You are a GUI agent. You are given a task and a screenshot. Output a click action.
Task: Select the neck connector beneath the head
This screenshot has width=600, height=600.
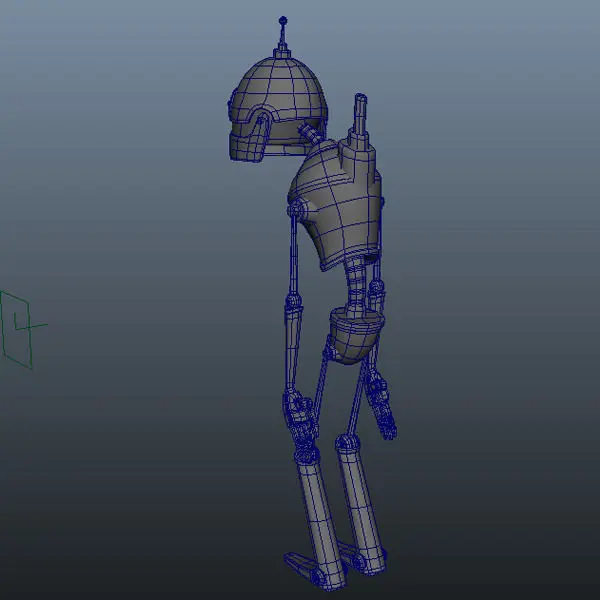click(311, 134)
